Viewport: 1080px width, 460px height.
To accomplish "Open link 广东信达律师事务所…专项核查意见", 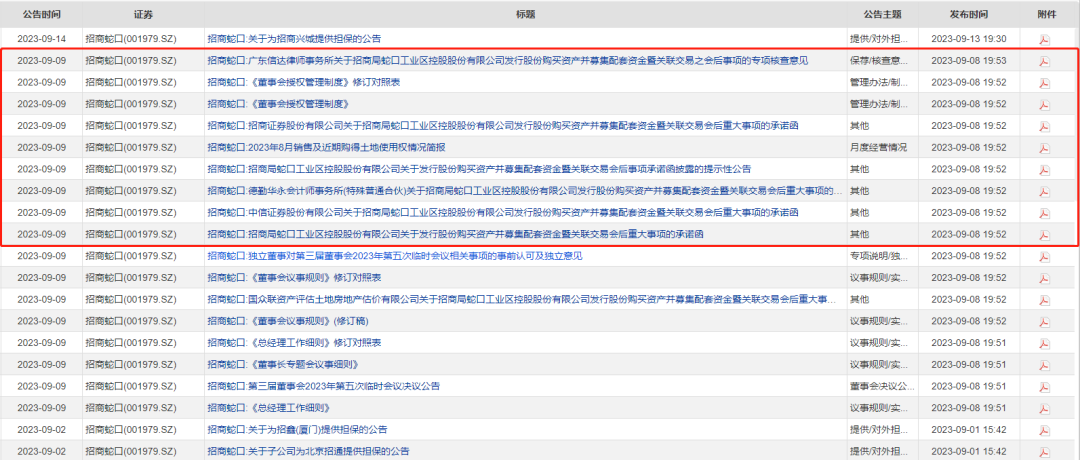I will [508, 61].
